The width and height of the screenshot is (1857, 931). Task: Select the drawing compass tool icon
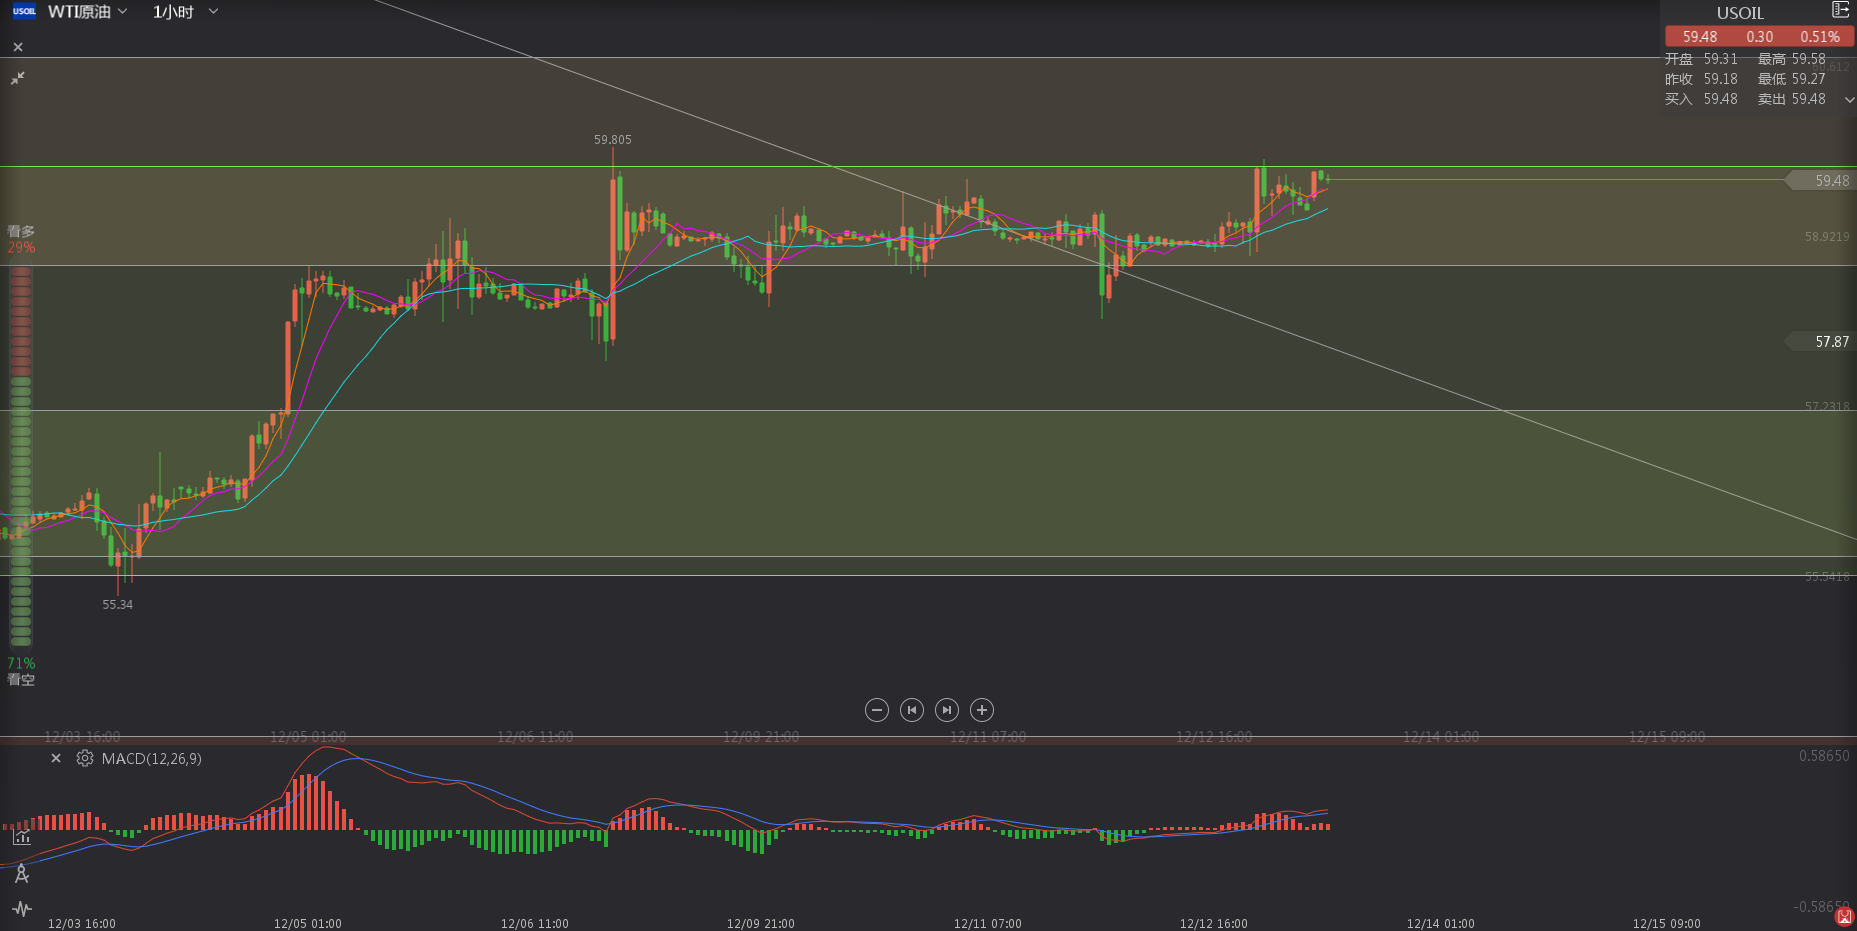tap(21, 874)
